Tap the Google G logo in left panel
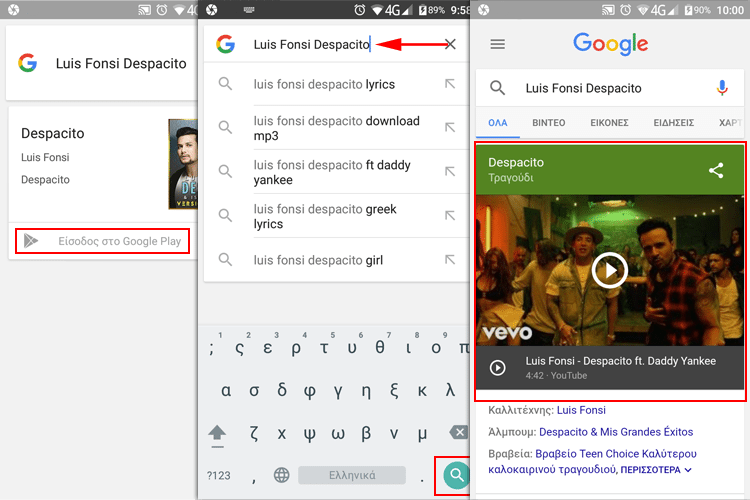 tap(28, 63)
